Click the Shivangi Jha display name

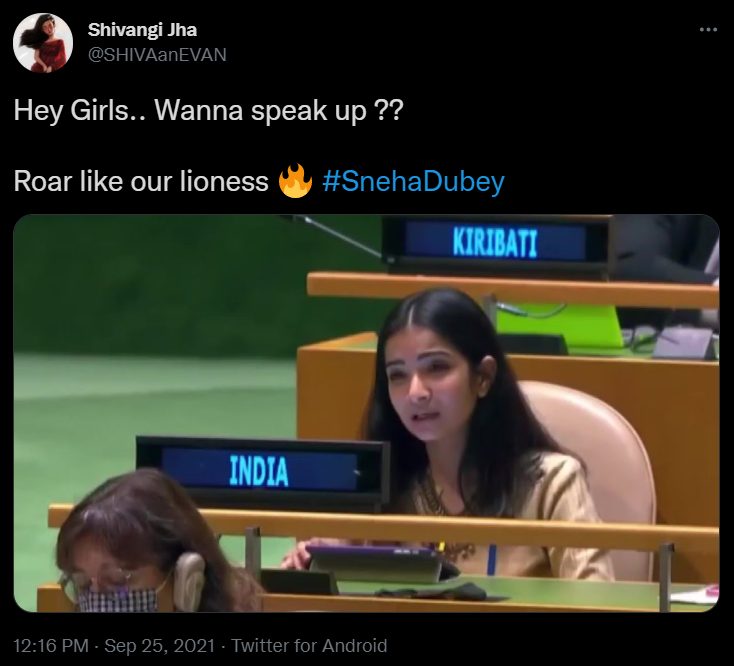pyautogui.click(x=142, y=30)
